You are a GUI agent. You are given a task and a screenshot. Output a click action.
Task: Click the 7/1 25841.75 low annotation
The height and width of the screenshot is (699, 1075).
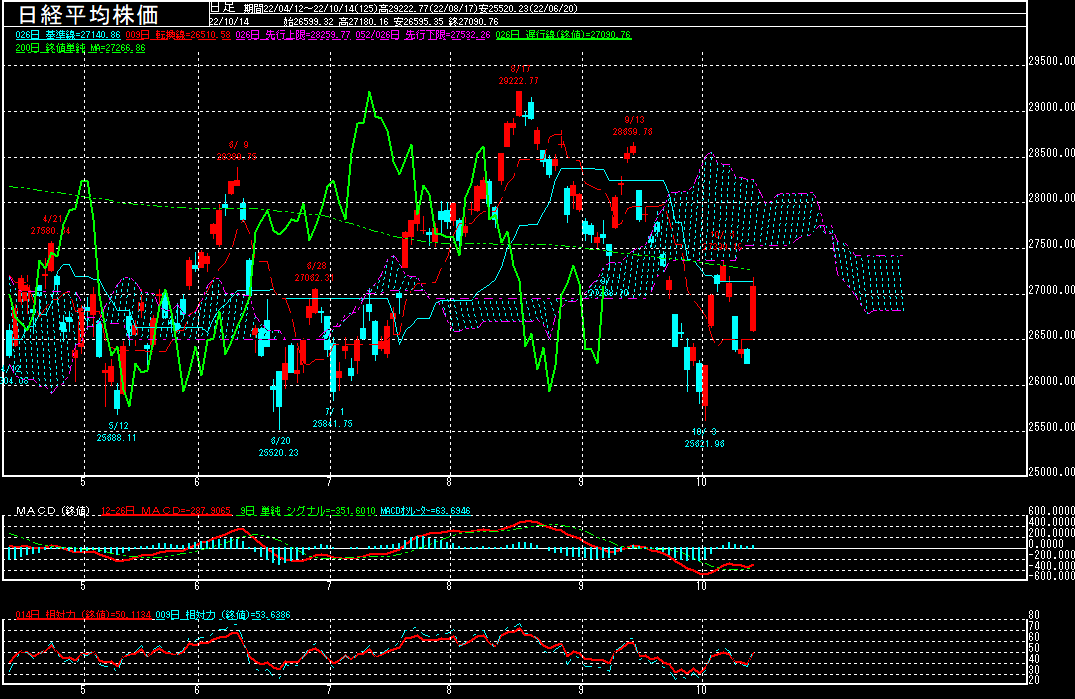333,418
